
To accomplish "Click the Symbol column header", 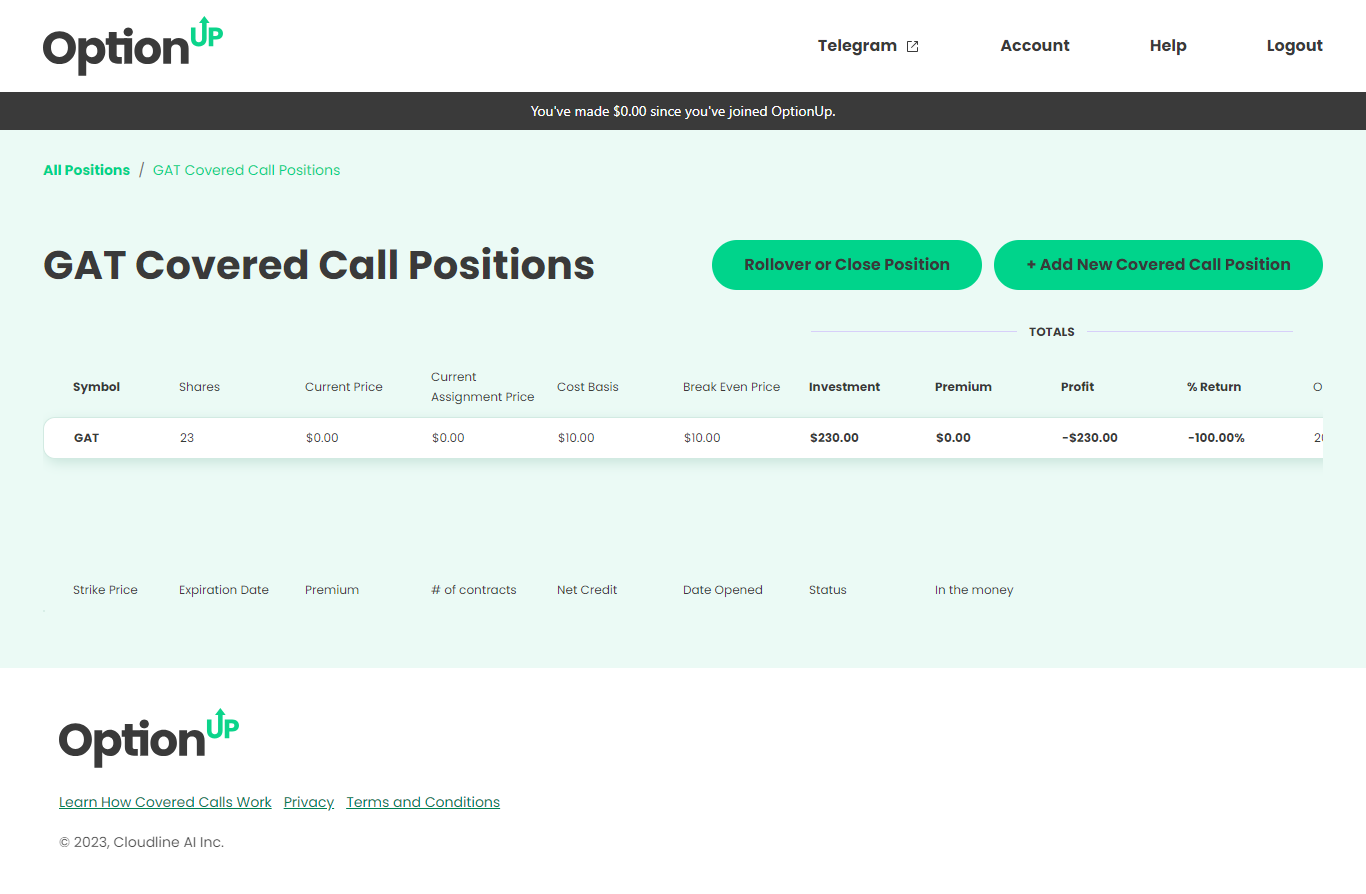I will 96,387.
